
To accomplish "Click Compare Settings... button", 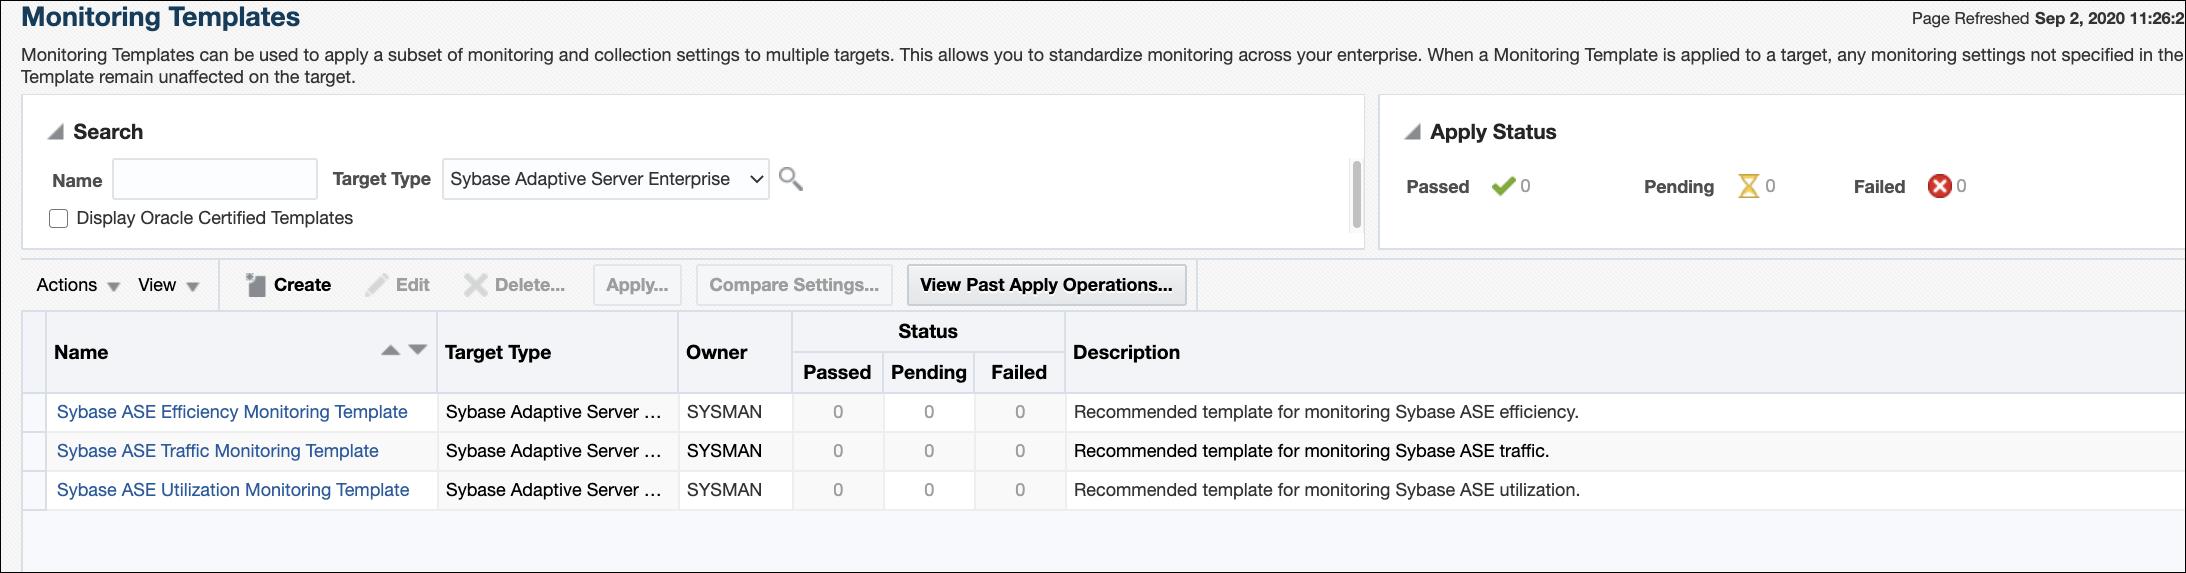I will [794, 285].
